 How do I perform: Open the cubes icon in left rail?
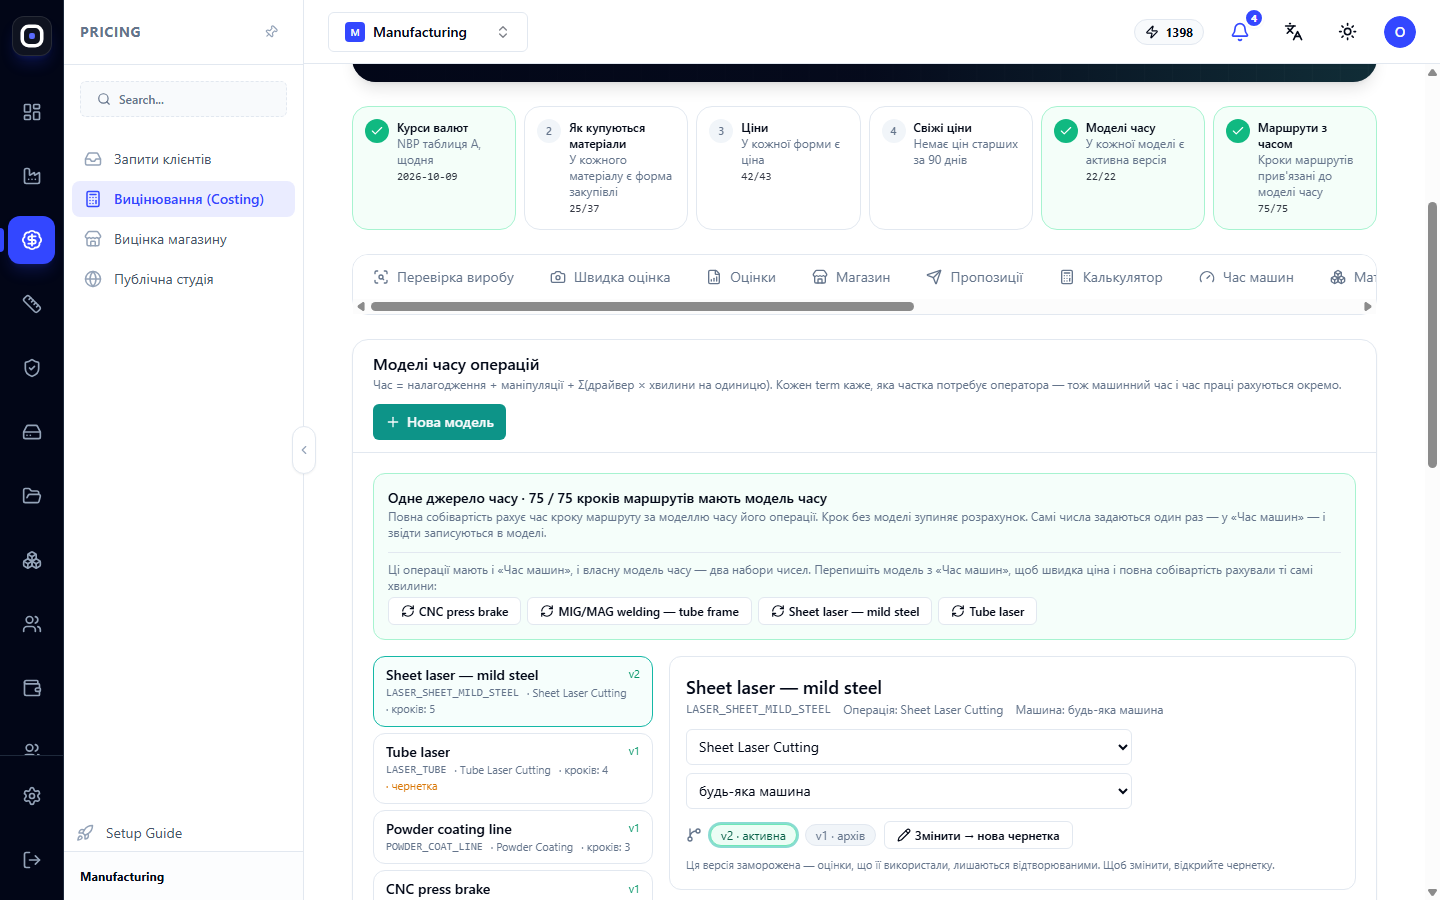click(x=32, y=560)
